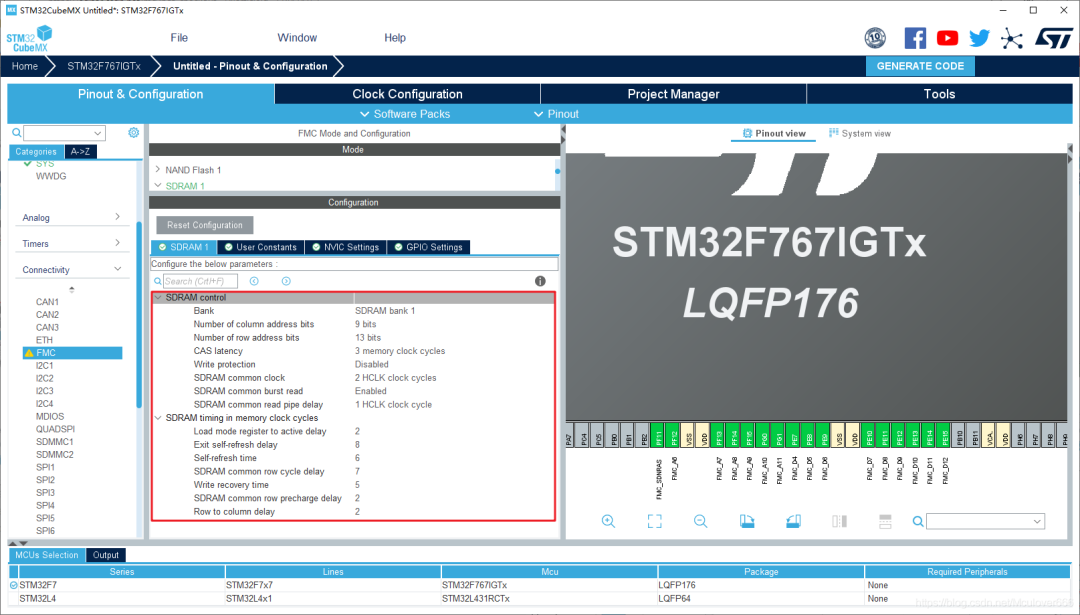This screenshot has width=1080, height=615.
Task: Click the STM32CubeMX logo
Action: (x=30, y=39)
